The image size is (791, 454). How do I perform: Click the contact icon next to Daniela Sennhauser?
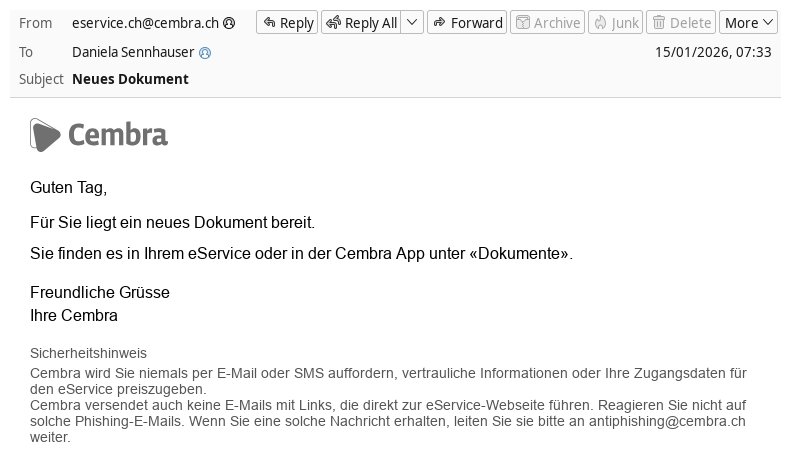[205, 53]
